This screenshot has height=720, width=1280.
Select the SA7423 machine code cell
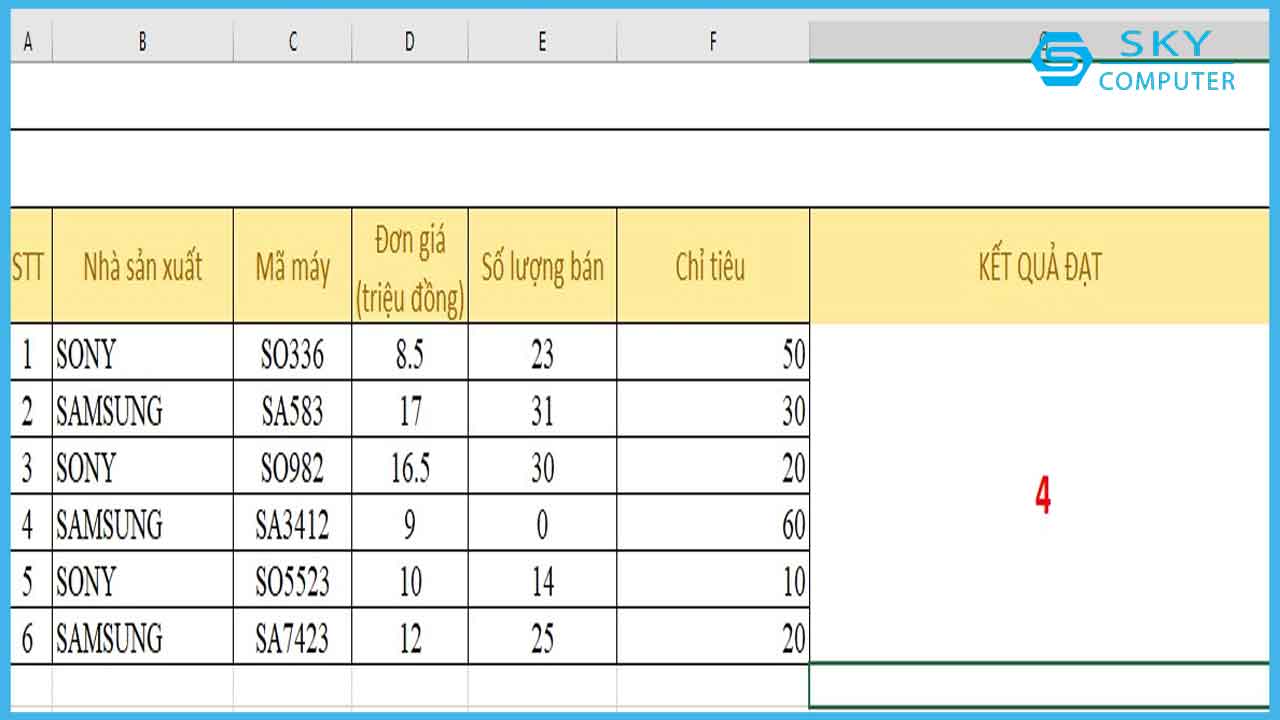[x=293, y=637]
